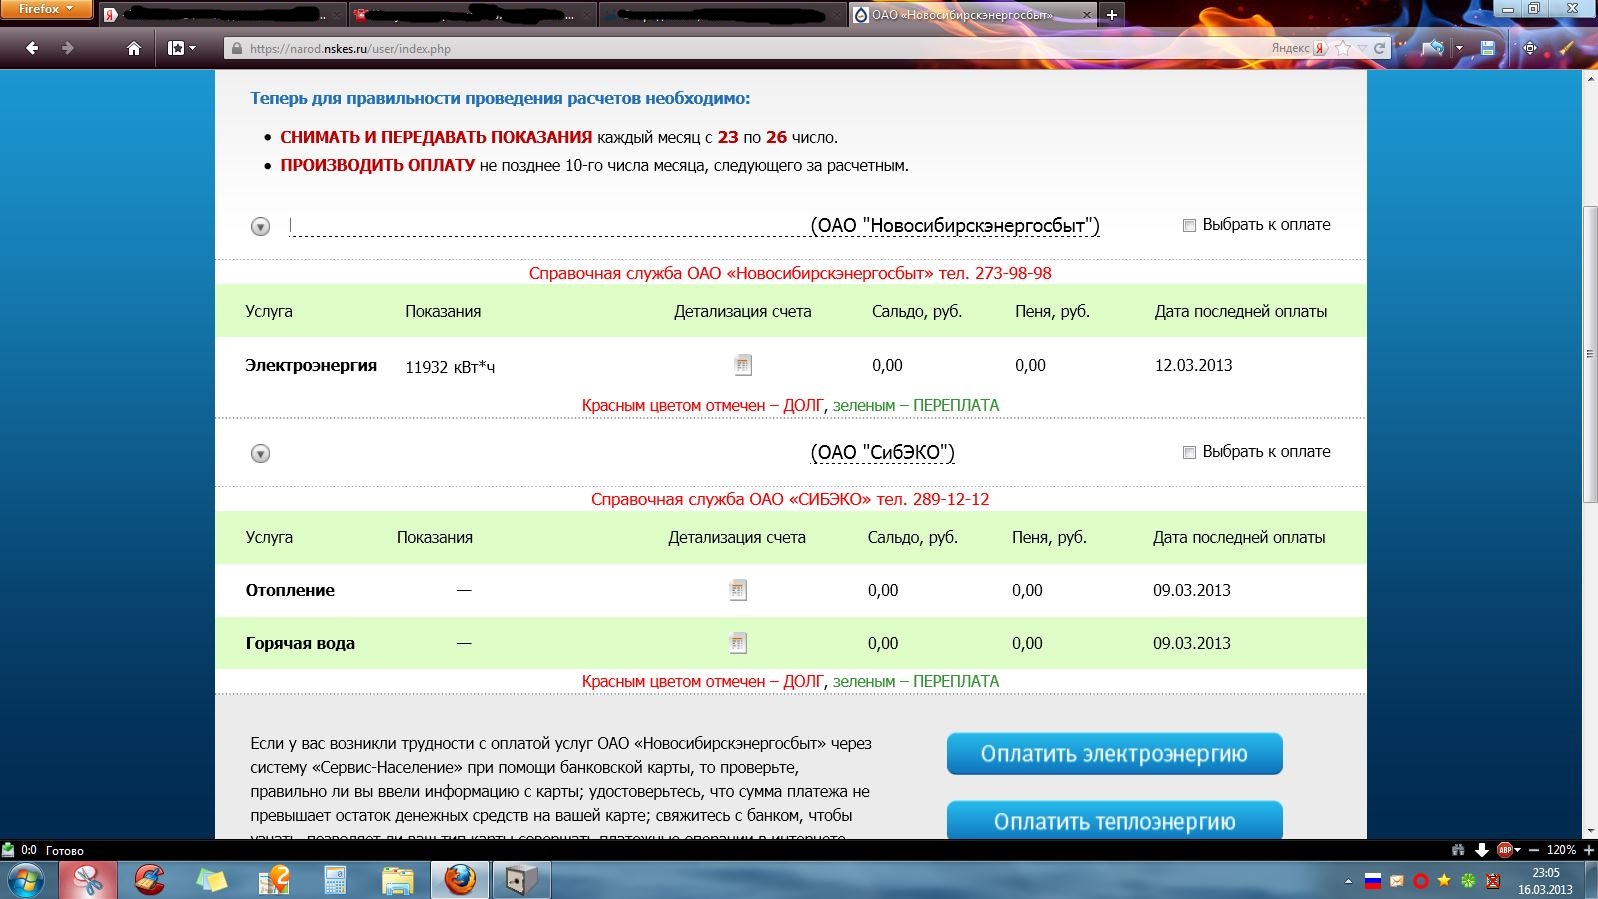1598x899 pixels.
Task: Click the mail envelope tray icon
Action: (1397, 881)
